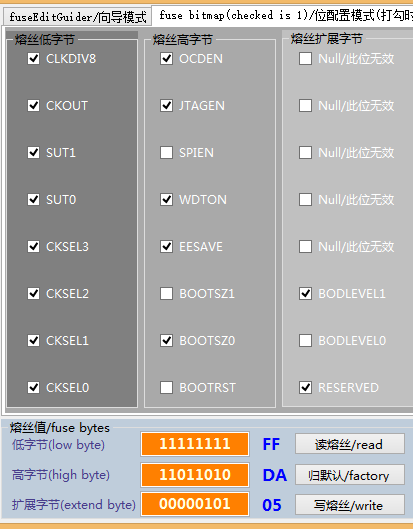Check the BODLEVEL0 checkbox
Screen dimensions: 413x529
pos(305,340)
